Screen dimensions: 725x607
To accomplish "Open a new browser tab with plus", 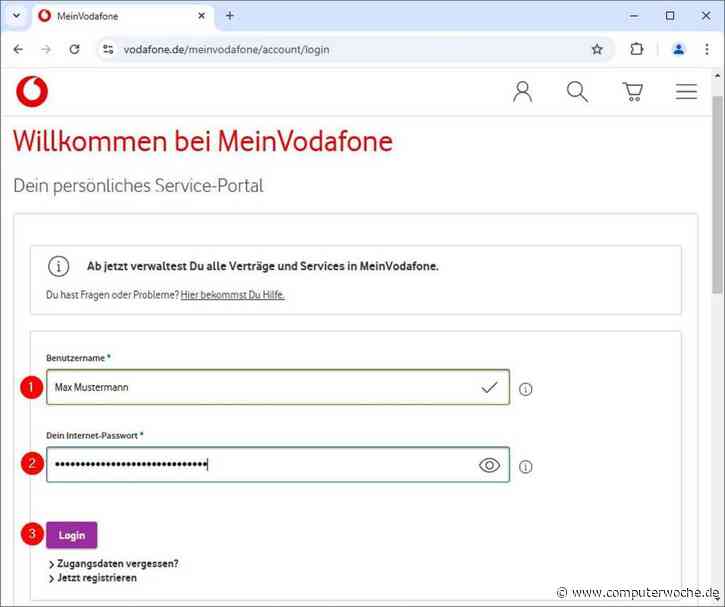I will [230, 16].
